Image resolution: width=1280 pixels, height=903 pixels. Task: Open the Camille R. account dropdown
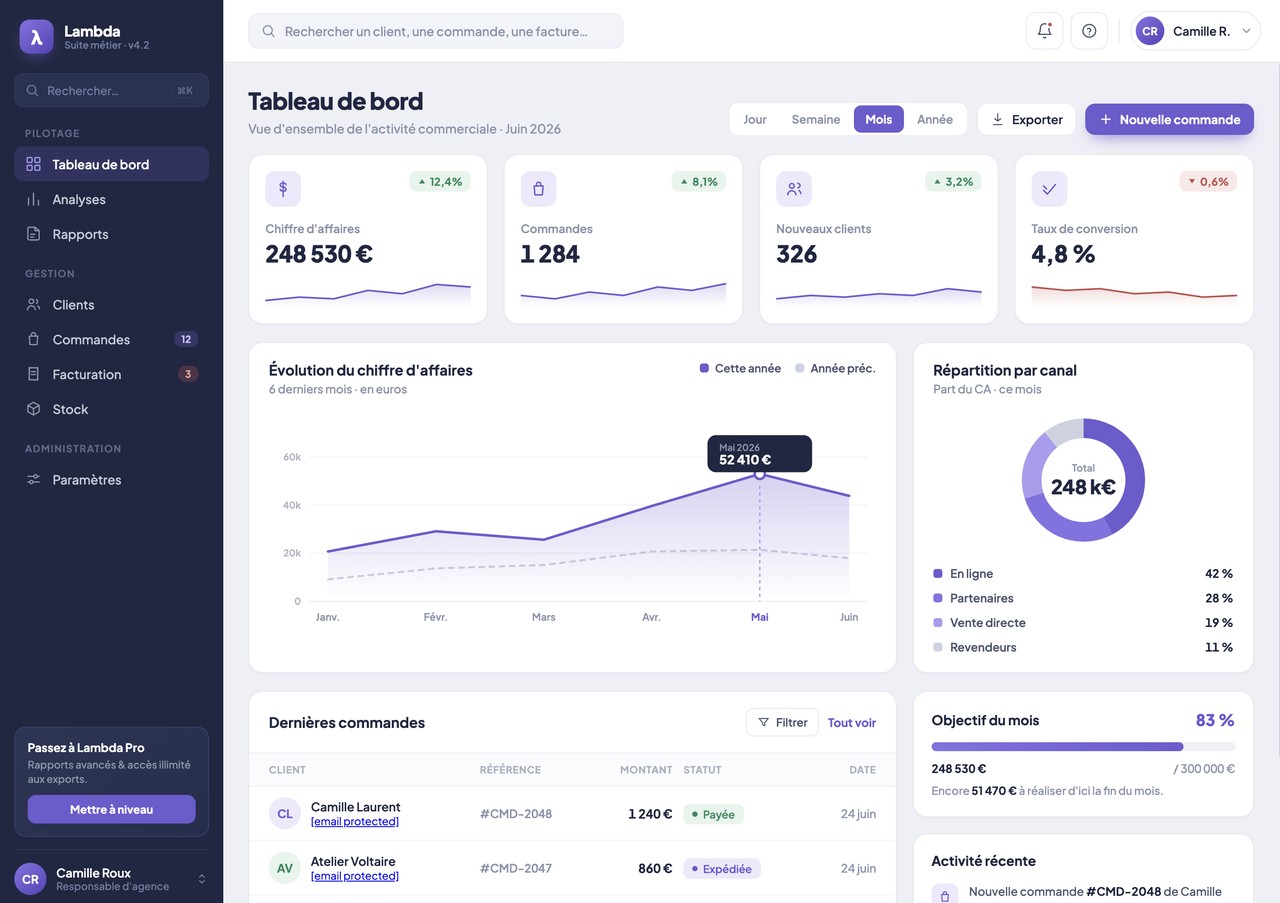1196,31
